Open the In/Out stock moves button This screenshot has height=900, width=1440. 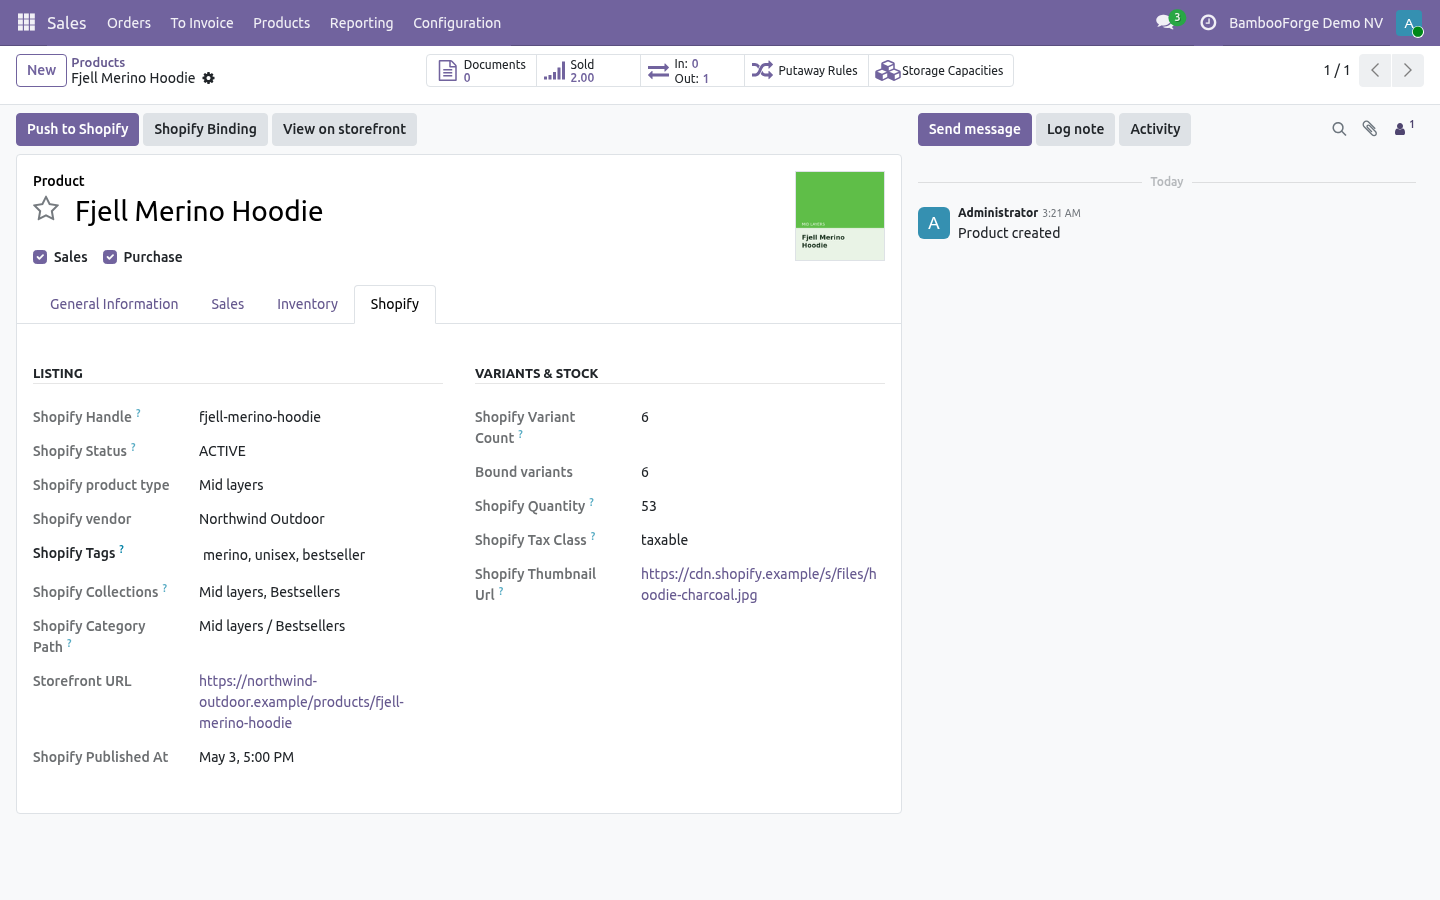tap(693, 71)
